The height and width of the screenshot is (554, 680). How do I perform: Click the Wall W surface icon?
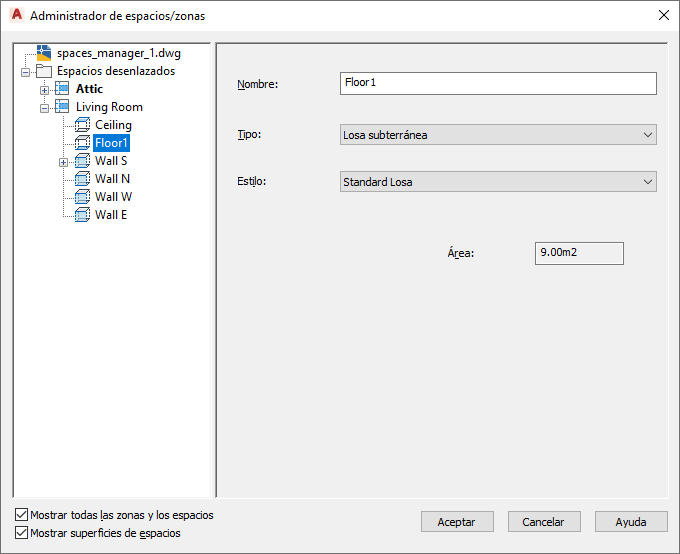82,197
